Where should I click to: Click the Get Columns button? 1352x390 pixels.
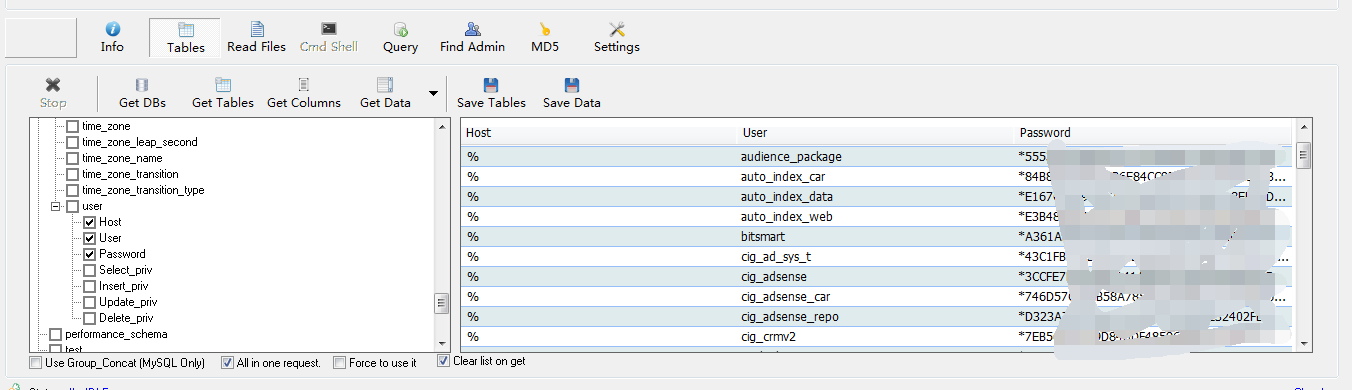coord(303,93)
